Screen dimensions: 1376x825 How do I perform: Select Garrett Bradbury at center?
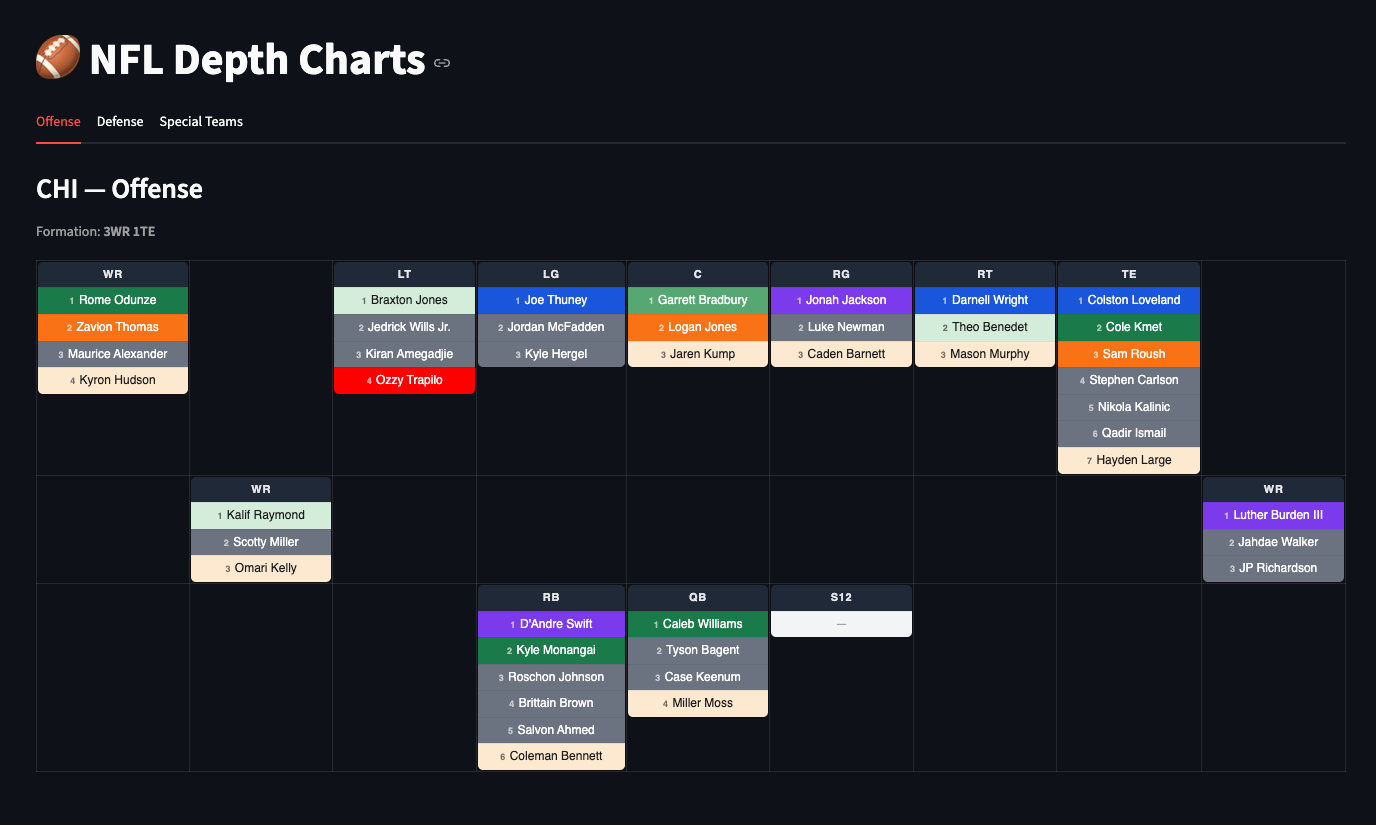click(x=698, y=300)
